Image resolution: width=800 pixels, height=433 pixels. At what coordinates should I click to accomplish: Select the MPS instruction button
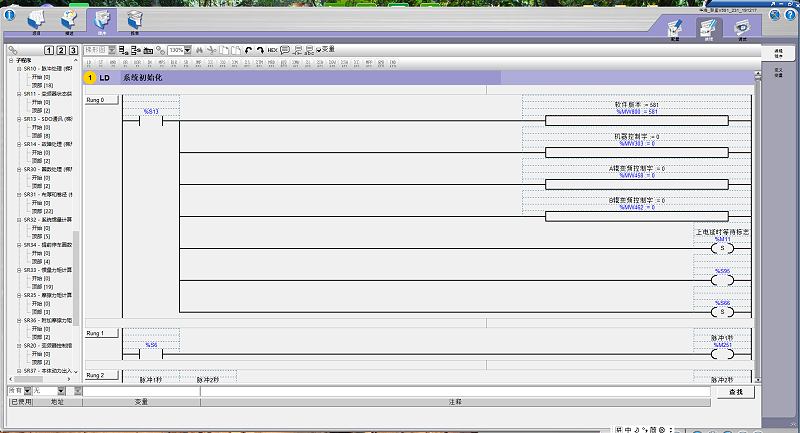[x=162, y=63]
